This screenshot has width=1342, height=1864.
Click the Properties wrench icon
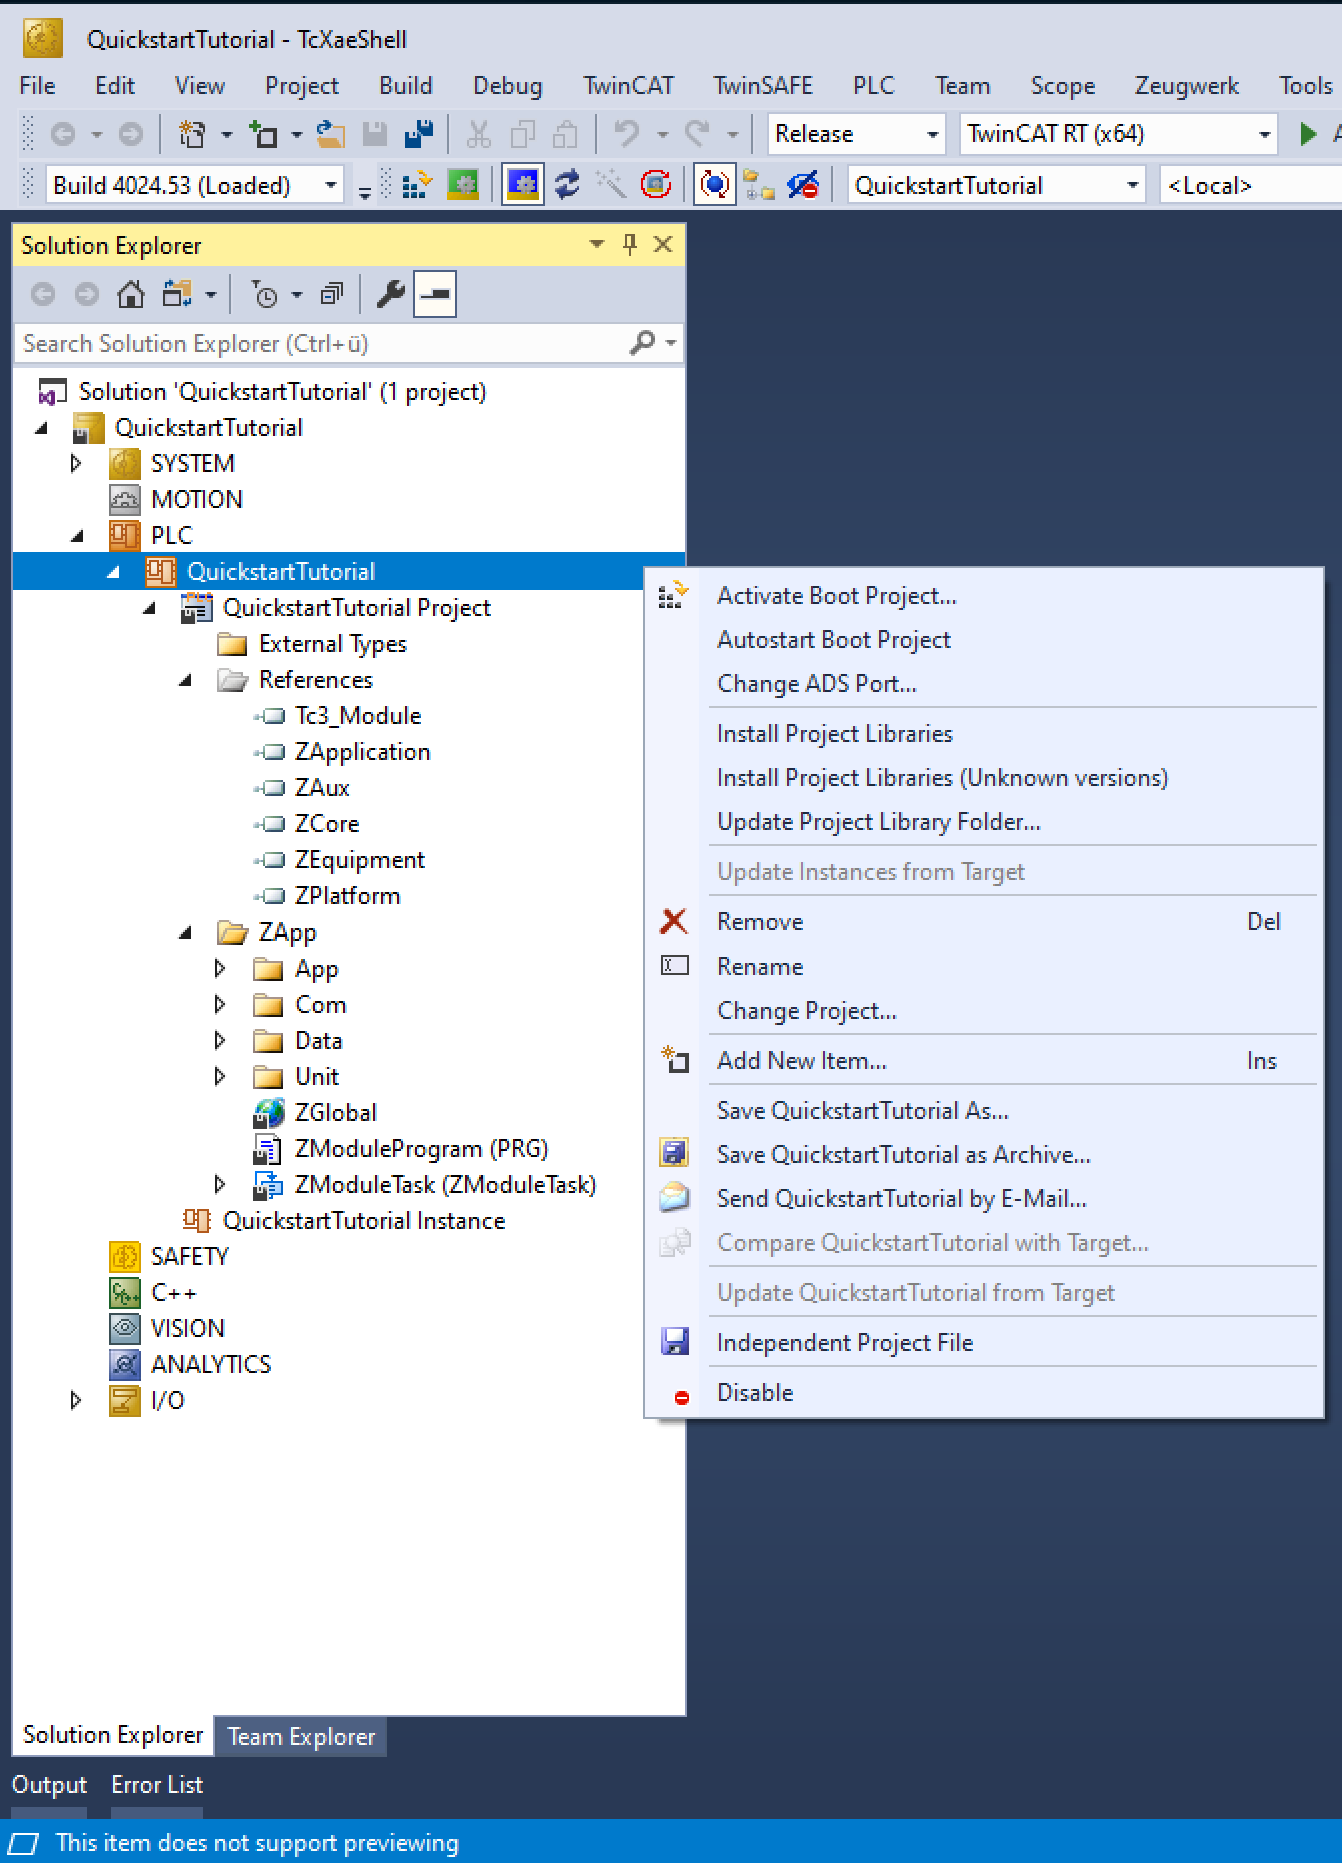pyautogui.click(x=390, y=294)
